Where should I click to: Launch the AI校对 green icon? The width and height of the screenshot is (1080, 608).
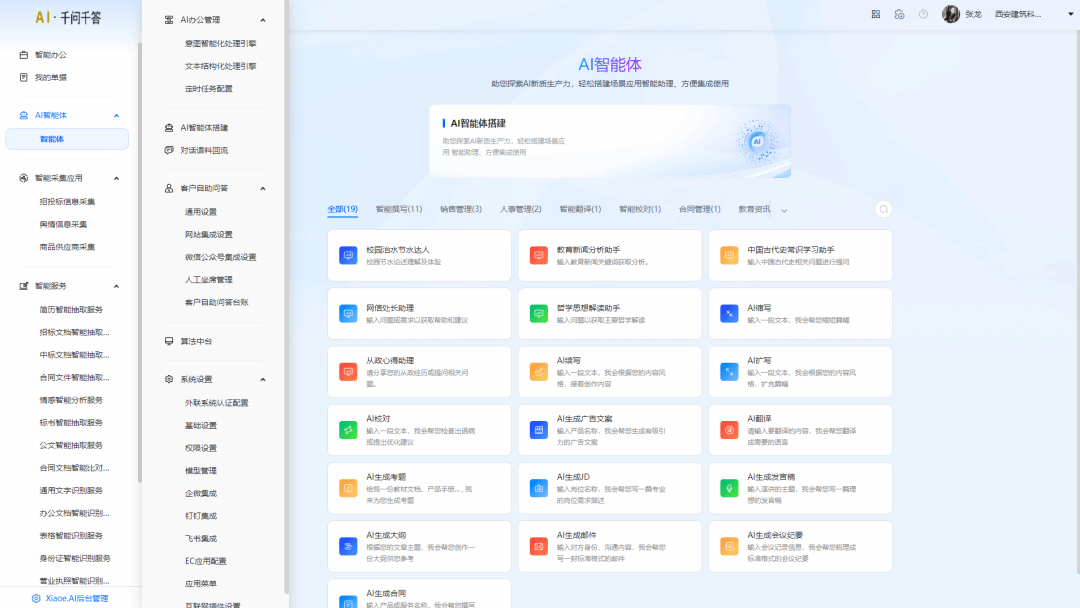(348, 430)
